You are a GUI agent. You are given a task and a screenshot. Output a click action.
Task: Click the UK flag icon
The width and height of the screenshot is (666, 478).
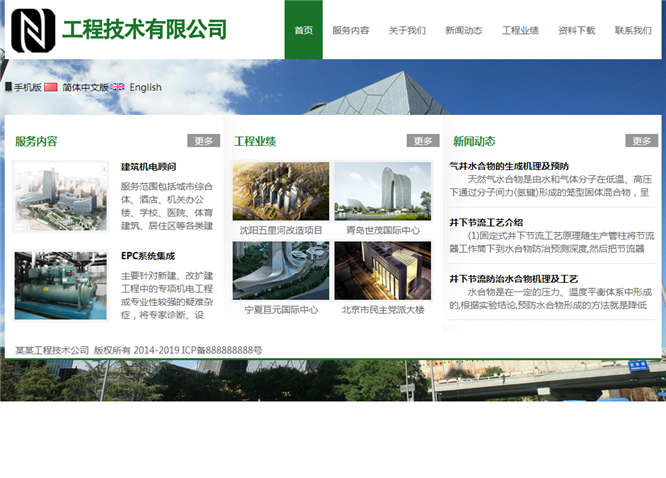pos(118,88)
